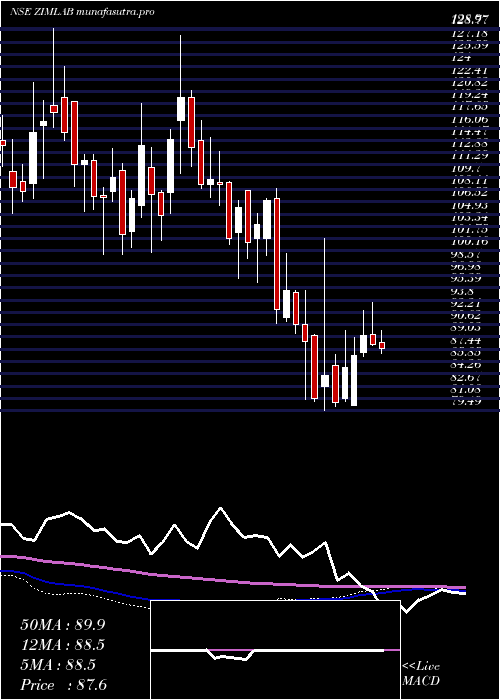Click the 116.06 price axis label
The image size is (500, 700).
click(470, 120)
